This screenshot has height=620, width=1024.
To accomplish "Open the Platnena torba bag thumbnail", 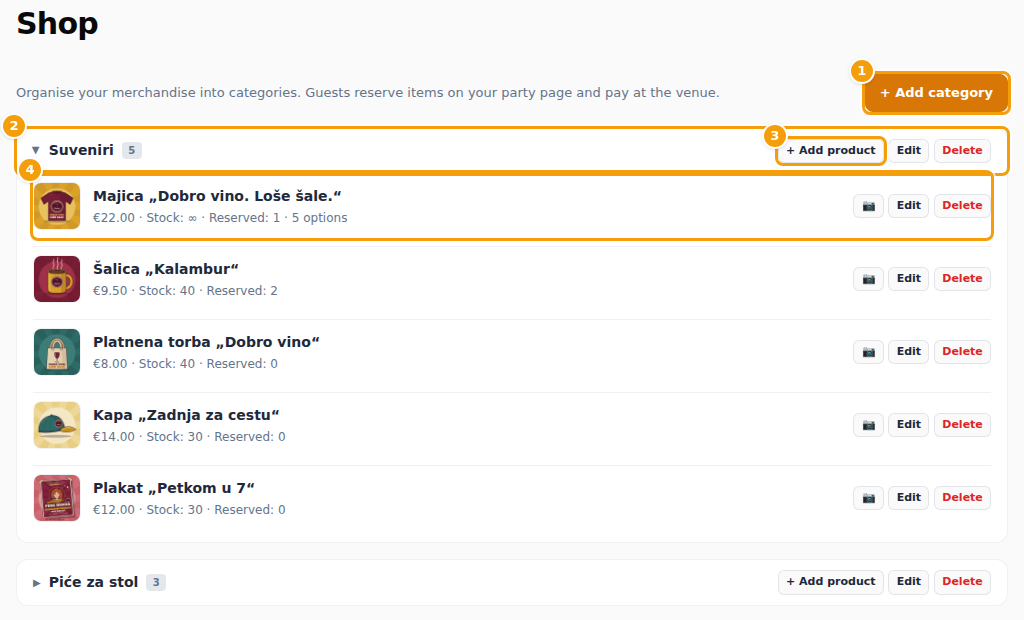I will (x=57, y=352).
